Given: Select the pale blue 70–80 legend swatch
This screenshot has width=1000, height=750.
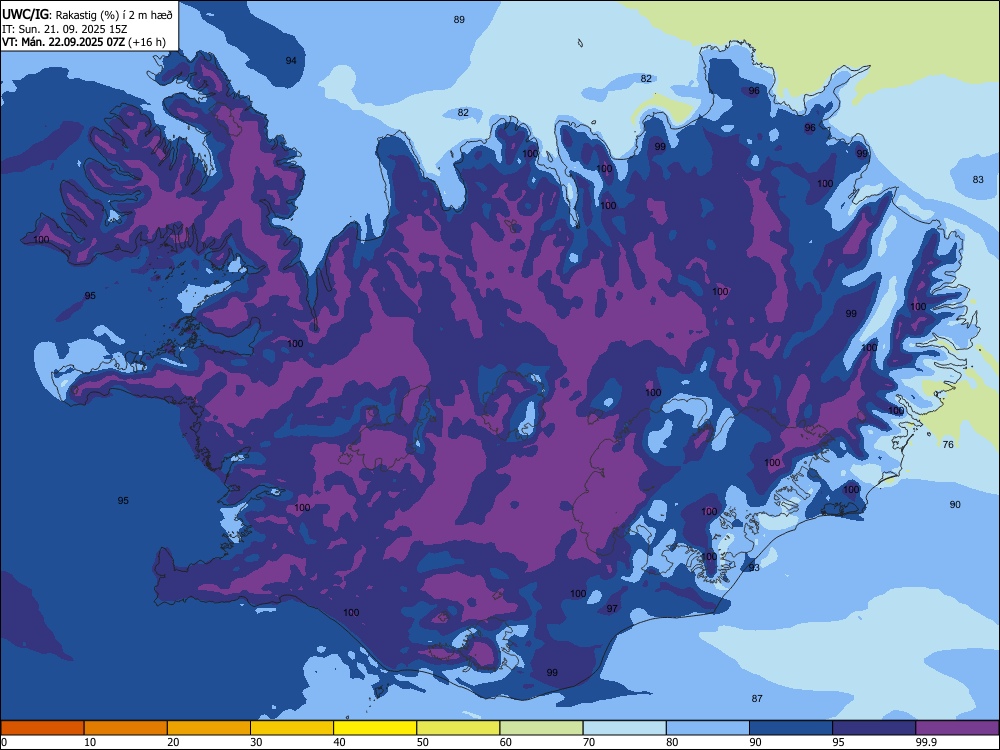Looking at the screenshot, I should pyautogui.click(x=624, y=728).
